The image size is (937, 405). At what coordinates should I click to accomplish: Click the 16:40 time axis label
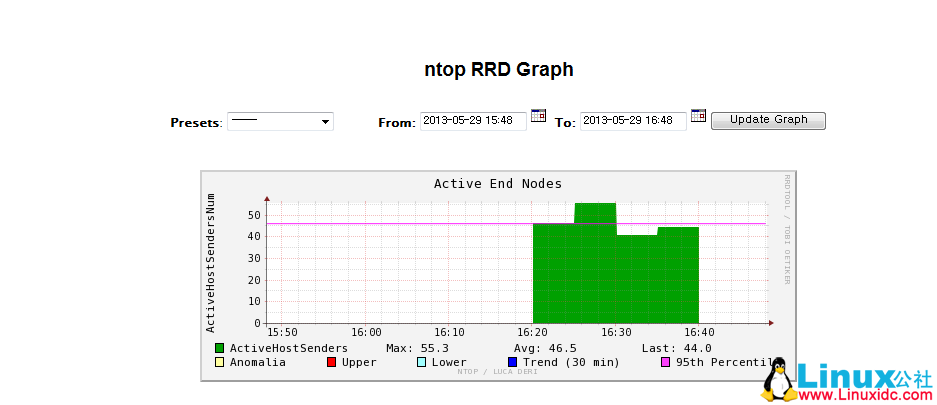(699, 332)
